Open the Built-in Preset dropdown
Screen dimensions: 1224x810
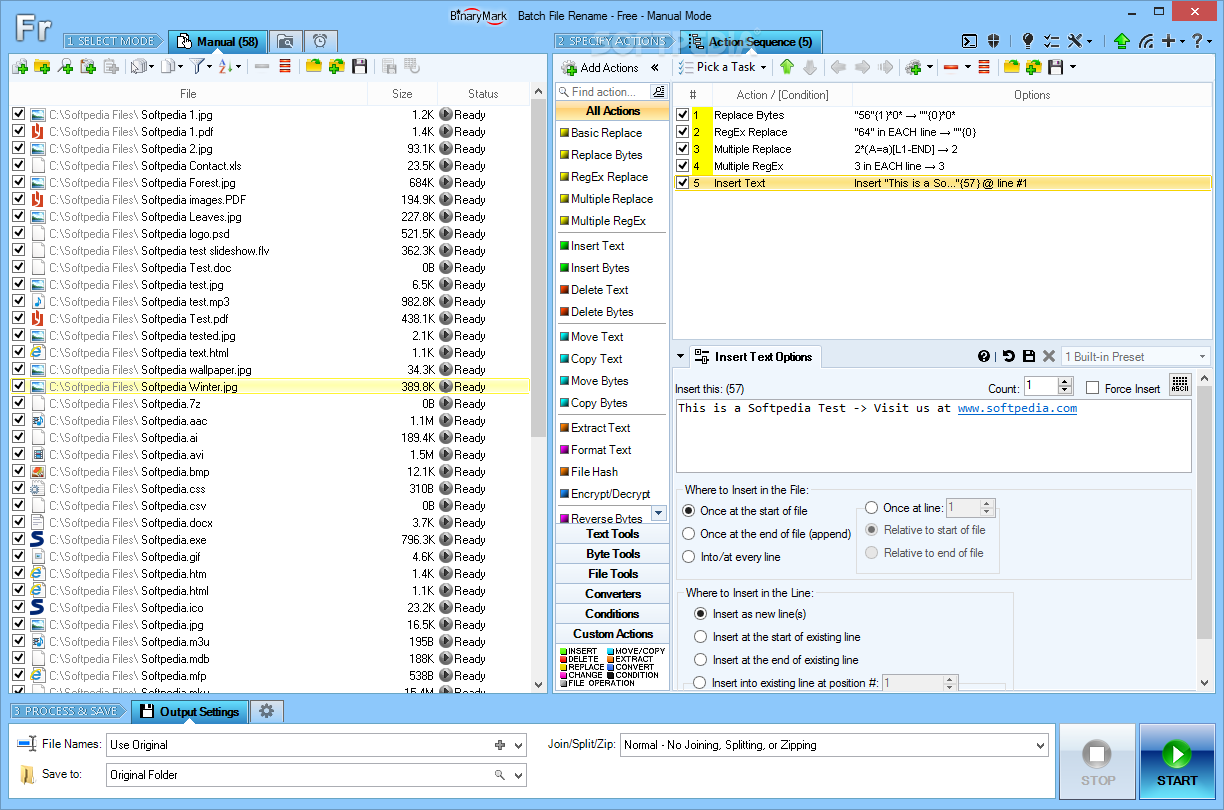tap(1135, 356)
